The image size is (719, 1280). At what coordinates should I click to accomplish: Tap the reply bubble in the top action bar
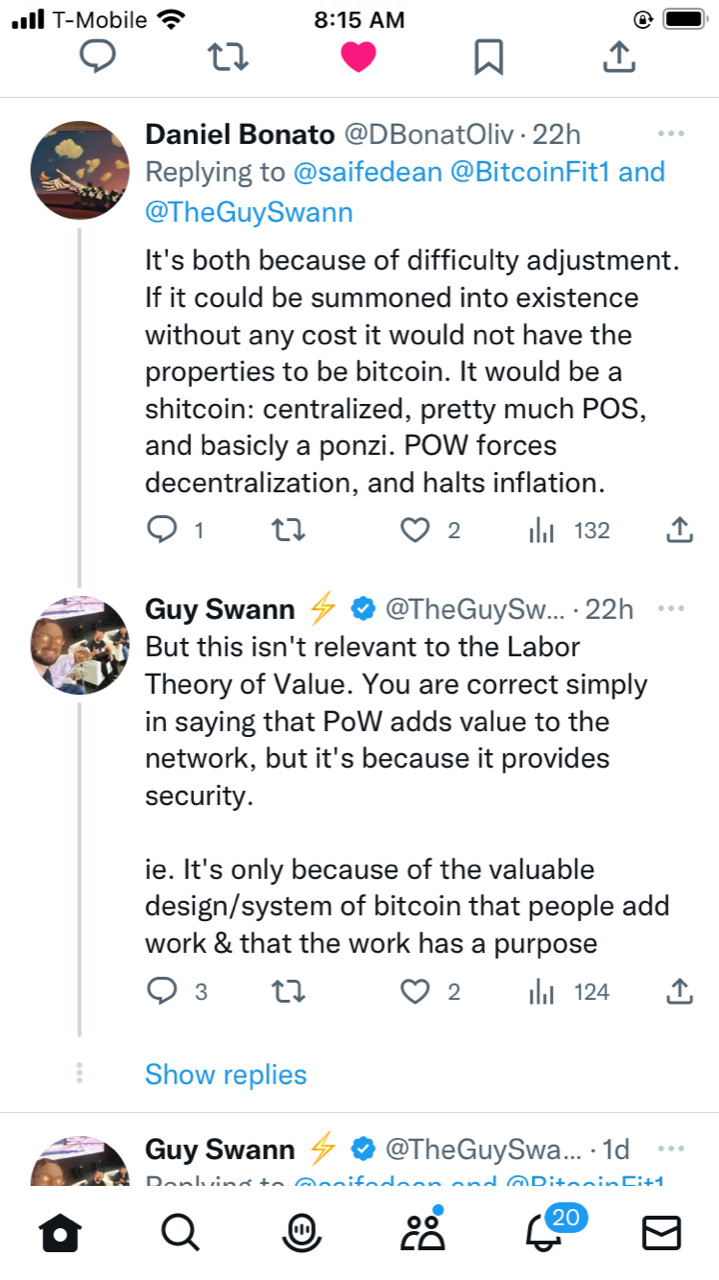click(98, 58)
